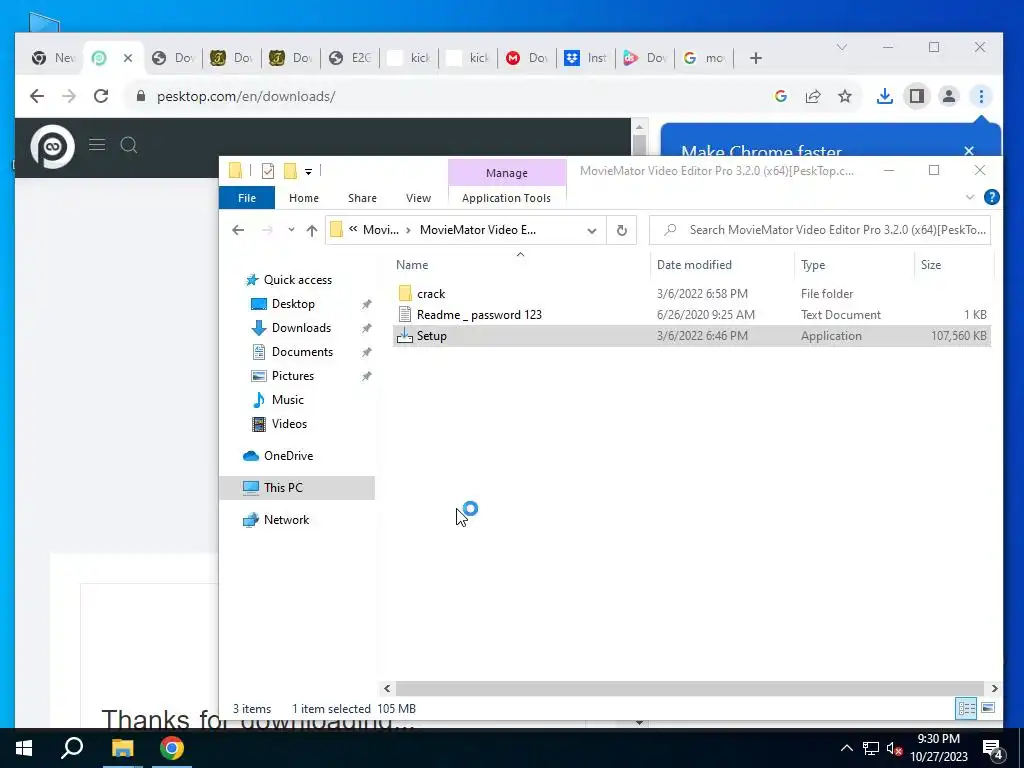Click Explorer horizontal scrollbar right arrow
Viewport: 1024px width, 768px height.
[x=994, y=688]
